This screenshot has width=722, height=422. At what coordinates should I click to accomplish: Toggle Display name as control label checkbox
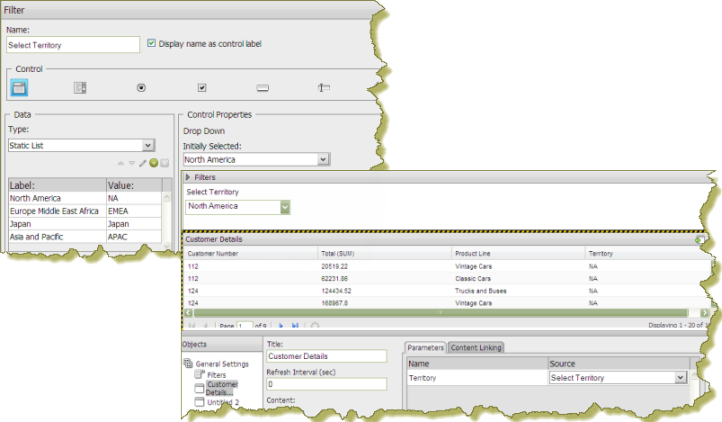[x=151, y=43]
